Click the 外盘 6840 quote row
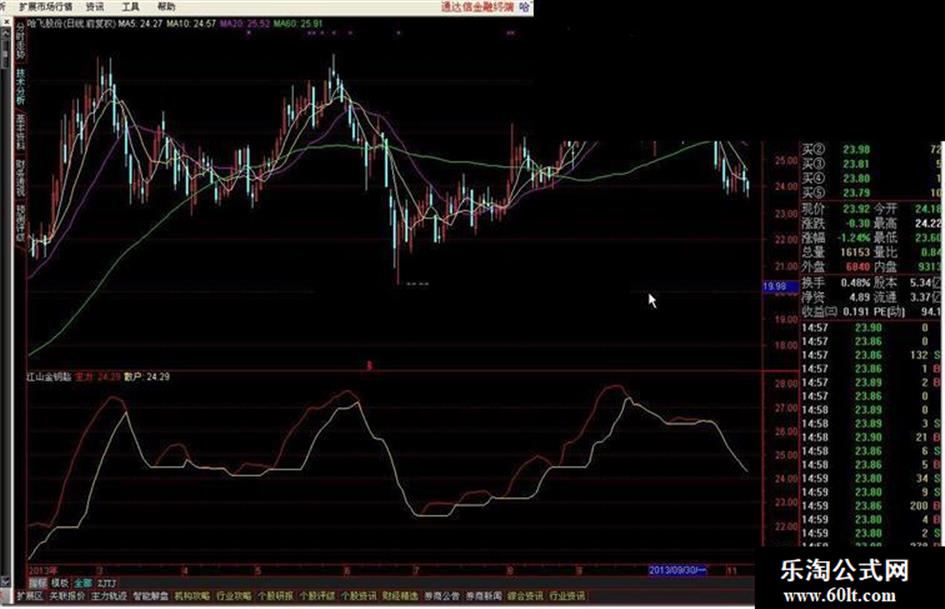This screenshot has width=945, height=609. 837,267
